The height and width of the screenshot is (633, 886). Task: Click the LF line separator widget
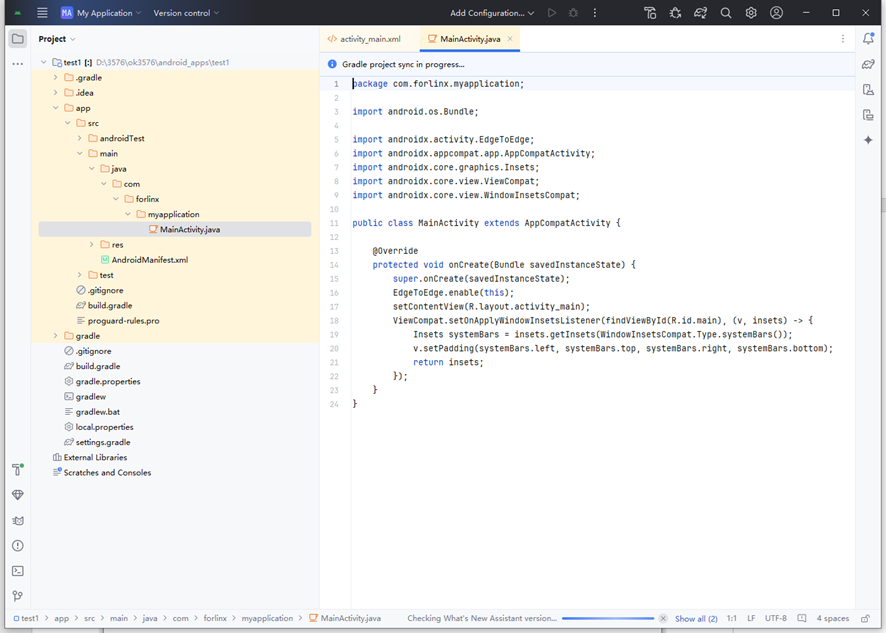pyautogui.click(x=751, y=618)
